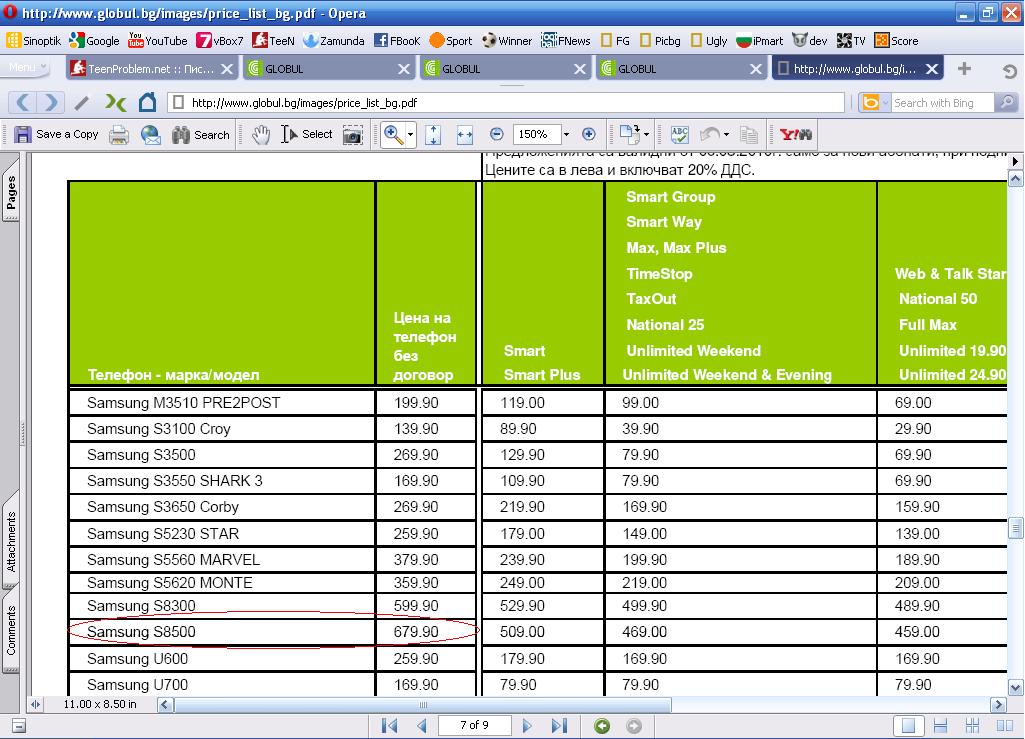This screenshot has width=1025, height=739.
Task: Click the panel toggle icon at bottom-left status bar
Action: [x=19, y=725]
